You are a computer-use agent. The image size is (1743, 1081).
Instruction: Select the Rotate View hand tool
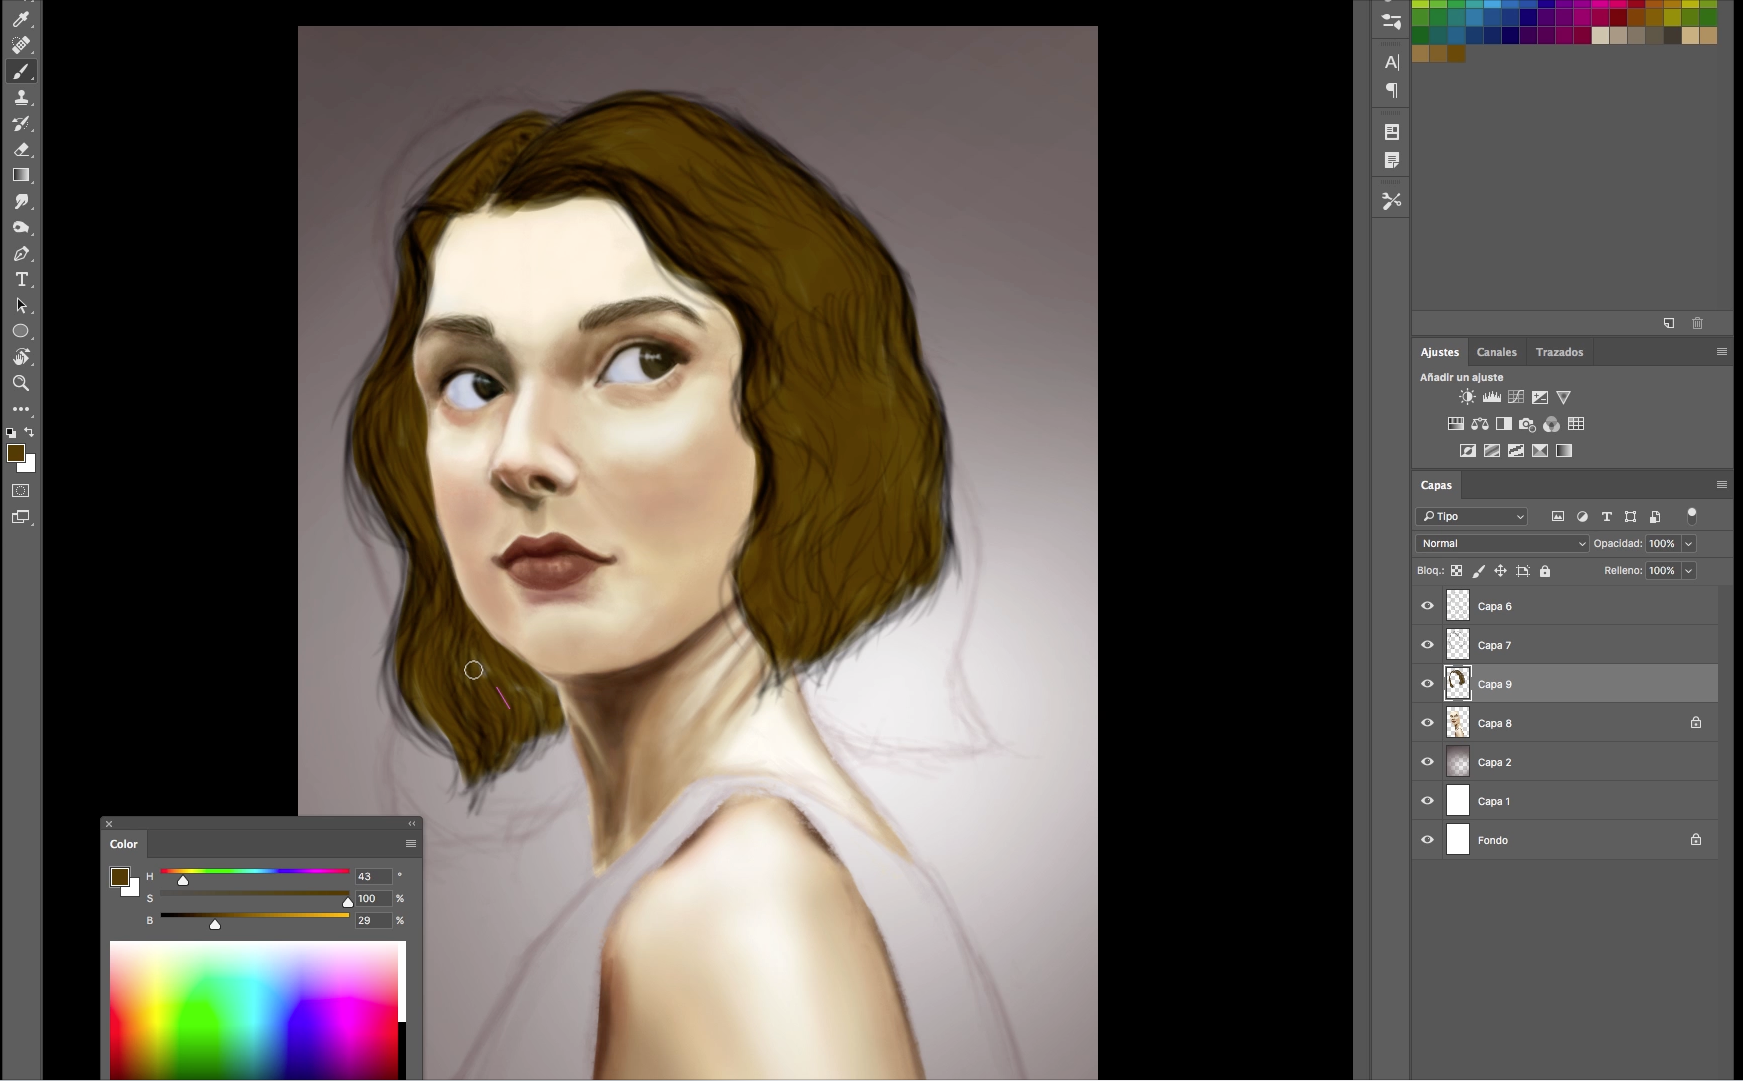tap(21, 357)
